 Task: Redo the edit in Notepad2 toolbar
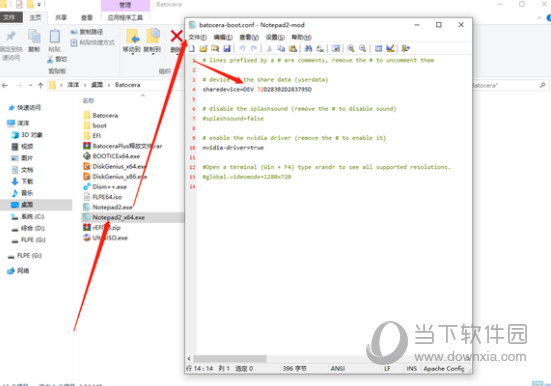tap(254, 49)
